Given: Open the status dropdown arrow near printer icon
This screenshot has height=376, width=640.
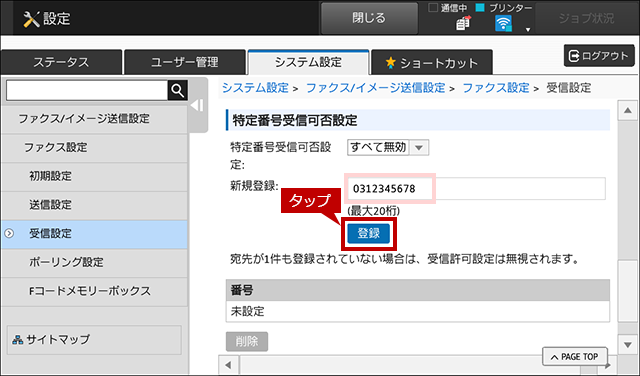Looking at the screenshot, I should 528,29.
